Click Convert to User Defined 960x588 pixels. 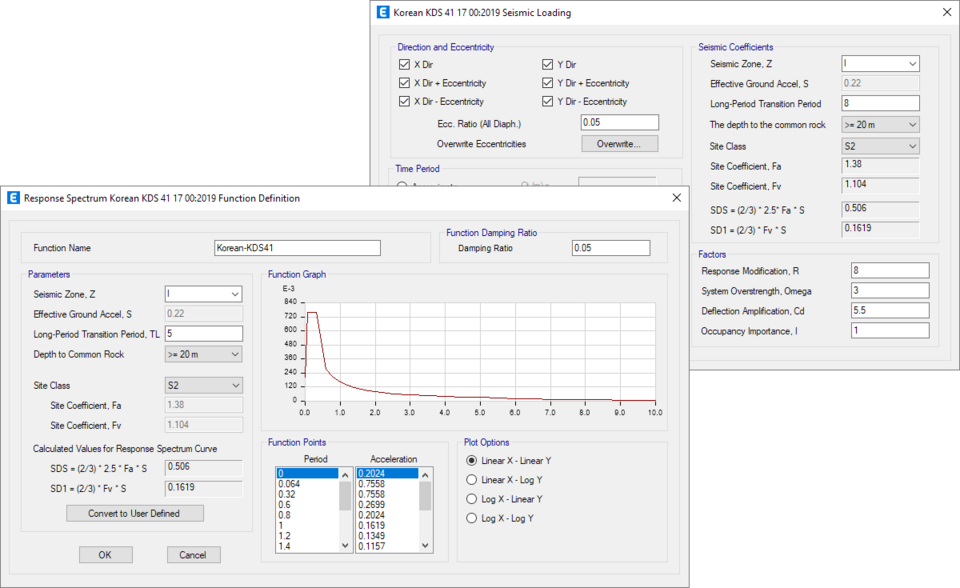click(x=134, y=513)
